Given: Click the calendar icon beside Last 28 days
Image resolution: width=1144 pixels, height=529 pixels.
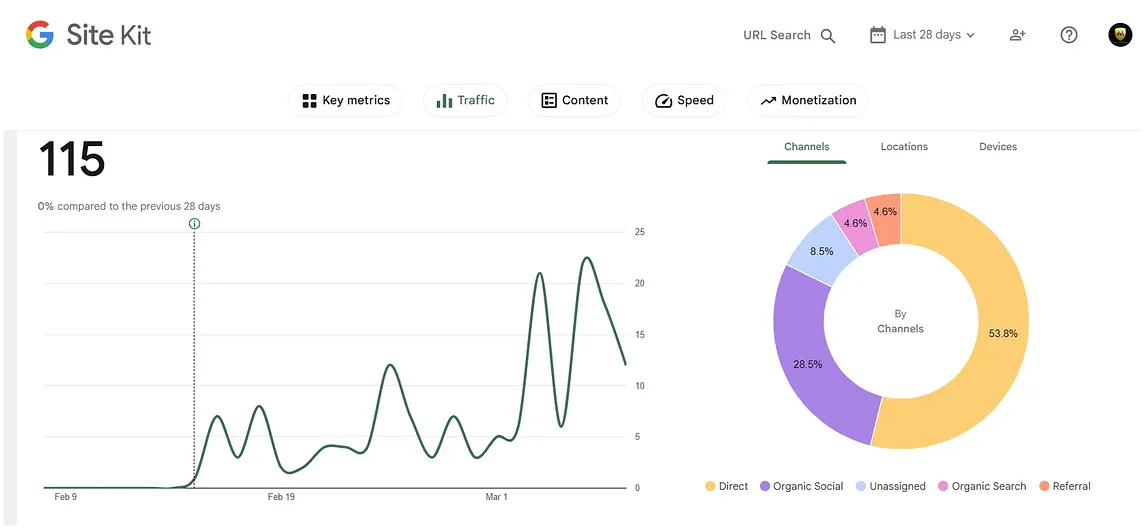Looking at the screenshot, I should (878, 35).
